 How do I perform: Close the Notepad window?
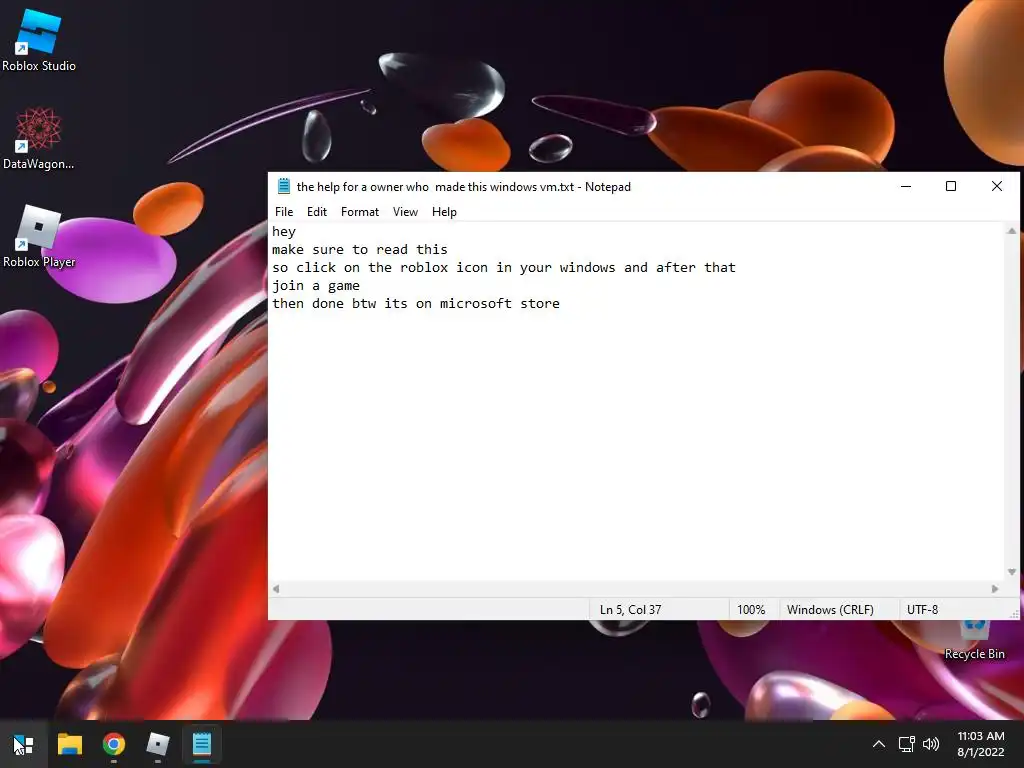point(997,186)
